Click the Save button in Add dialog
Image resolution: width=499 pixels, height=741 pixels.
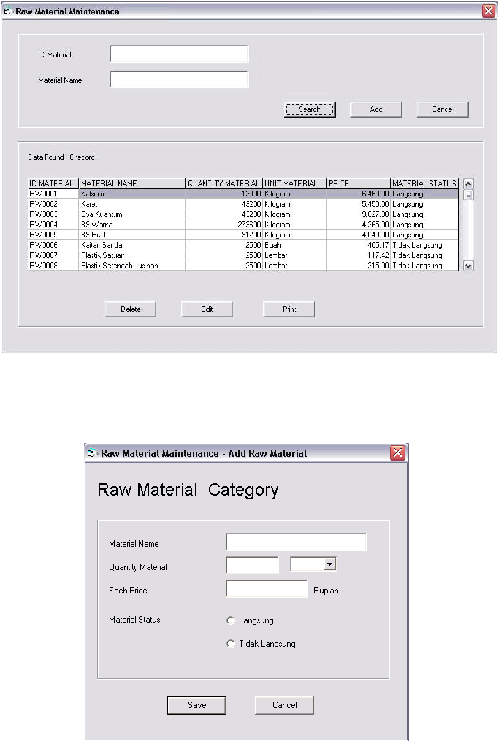(x=196, y=705)
